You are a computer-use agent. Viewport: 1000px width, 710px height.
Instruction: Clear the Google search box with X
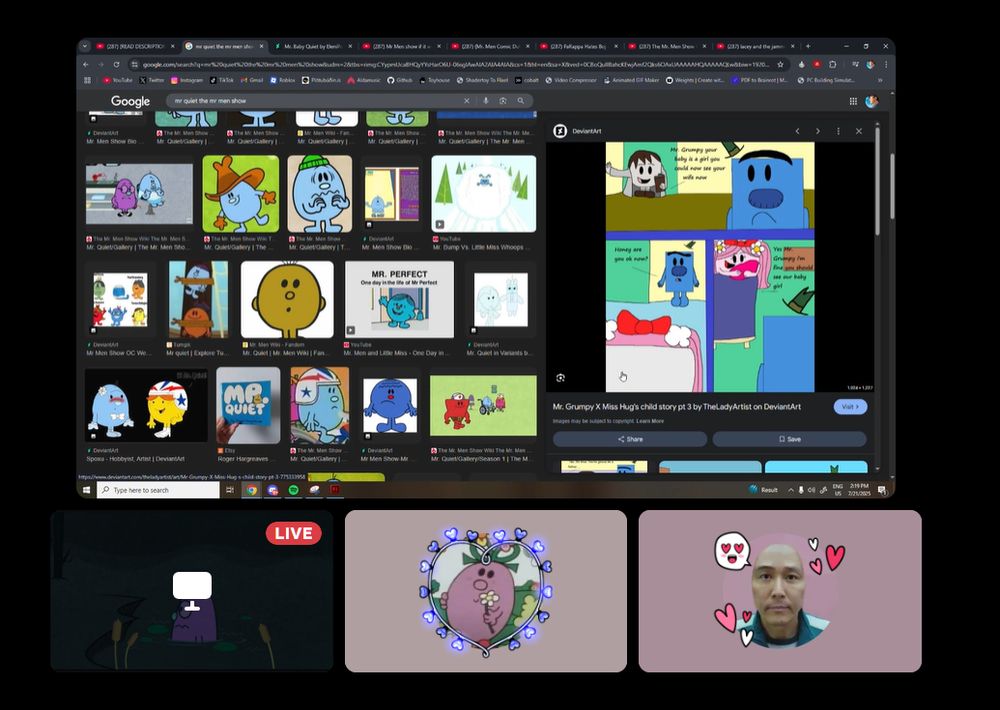(x=467, y=101)
